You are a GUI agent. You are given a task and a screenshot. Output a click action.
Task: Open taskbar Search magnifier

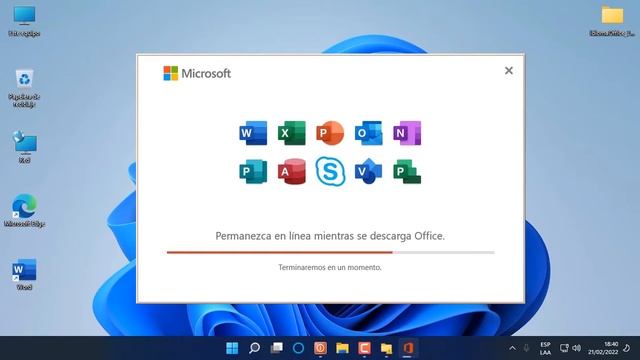coord(254,348)
